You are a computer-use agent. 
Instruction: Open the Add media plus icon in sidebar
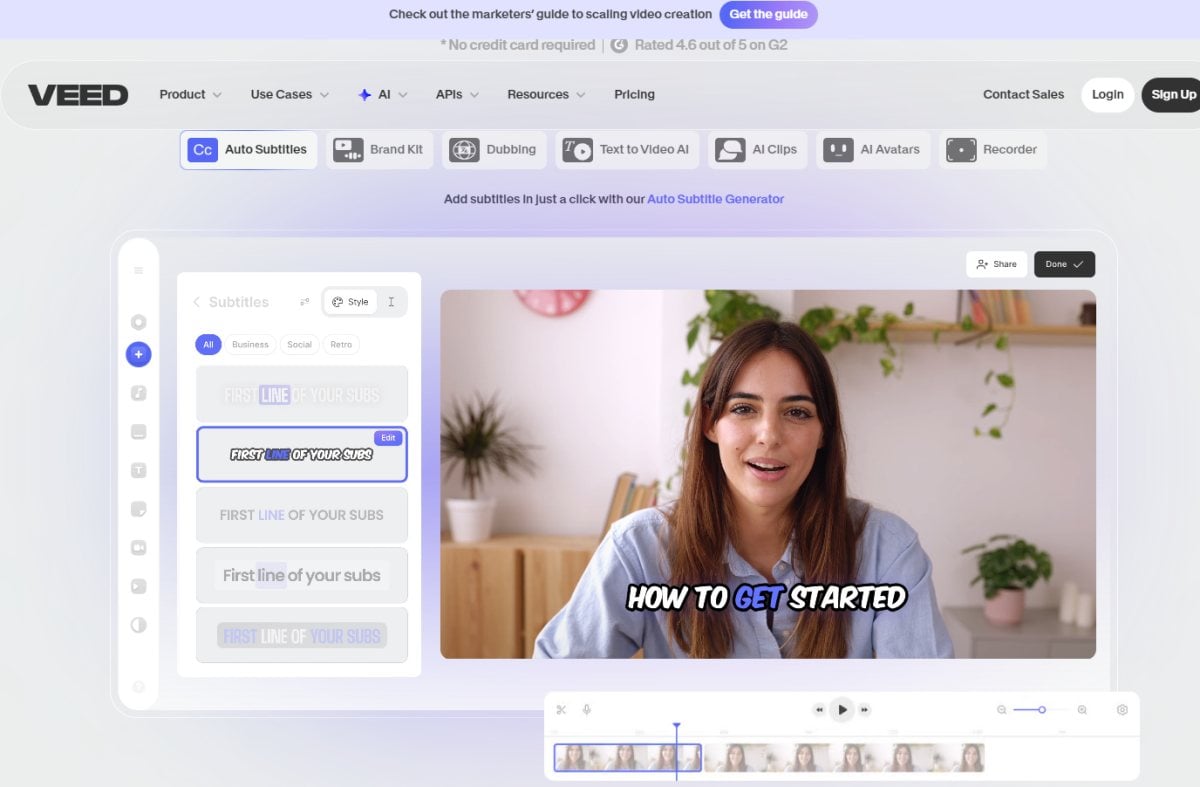click(x=138, y=354)
